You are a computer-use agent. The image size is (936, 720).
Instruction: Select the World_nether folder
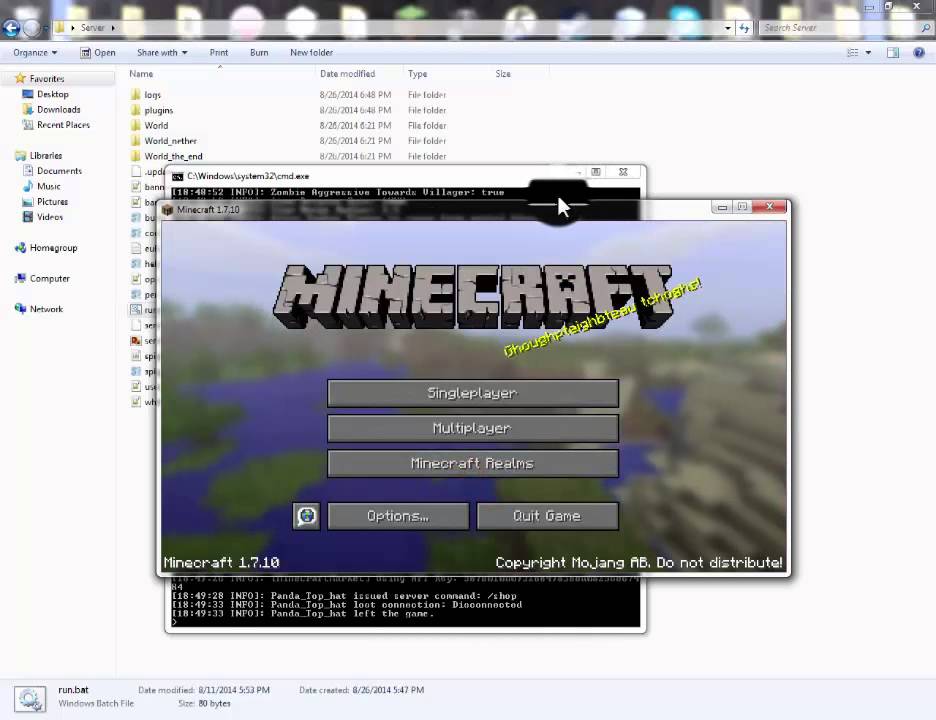pyautogui.click(x=170, y=141)
